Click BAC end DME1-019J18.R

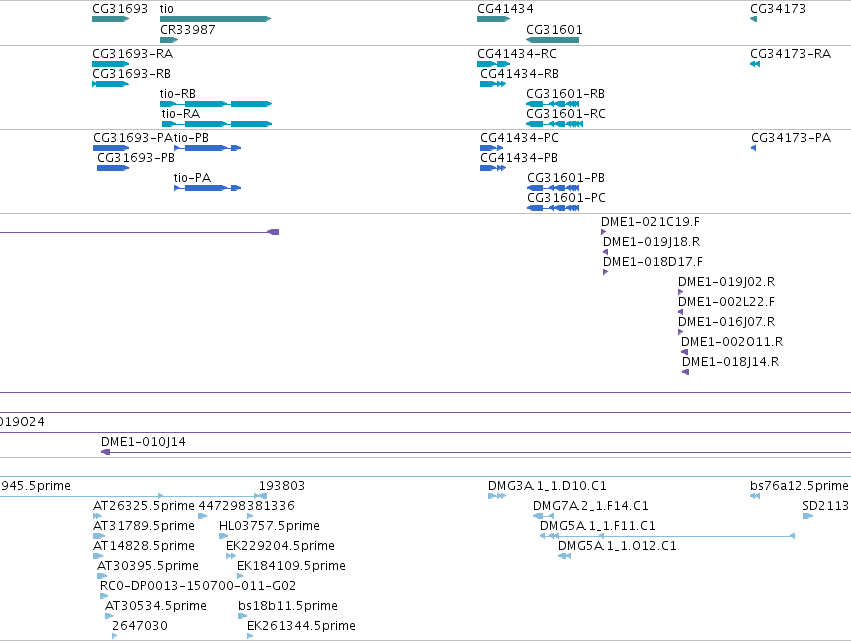pyautogui.click(x=651, y=242)
